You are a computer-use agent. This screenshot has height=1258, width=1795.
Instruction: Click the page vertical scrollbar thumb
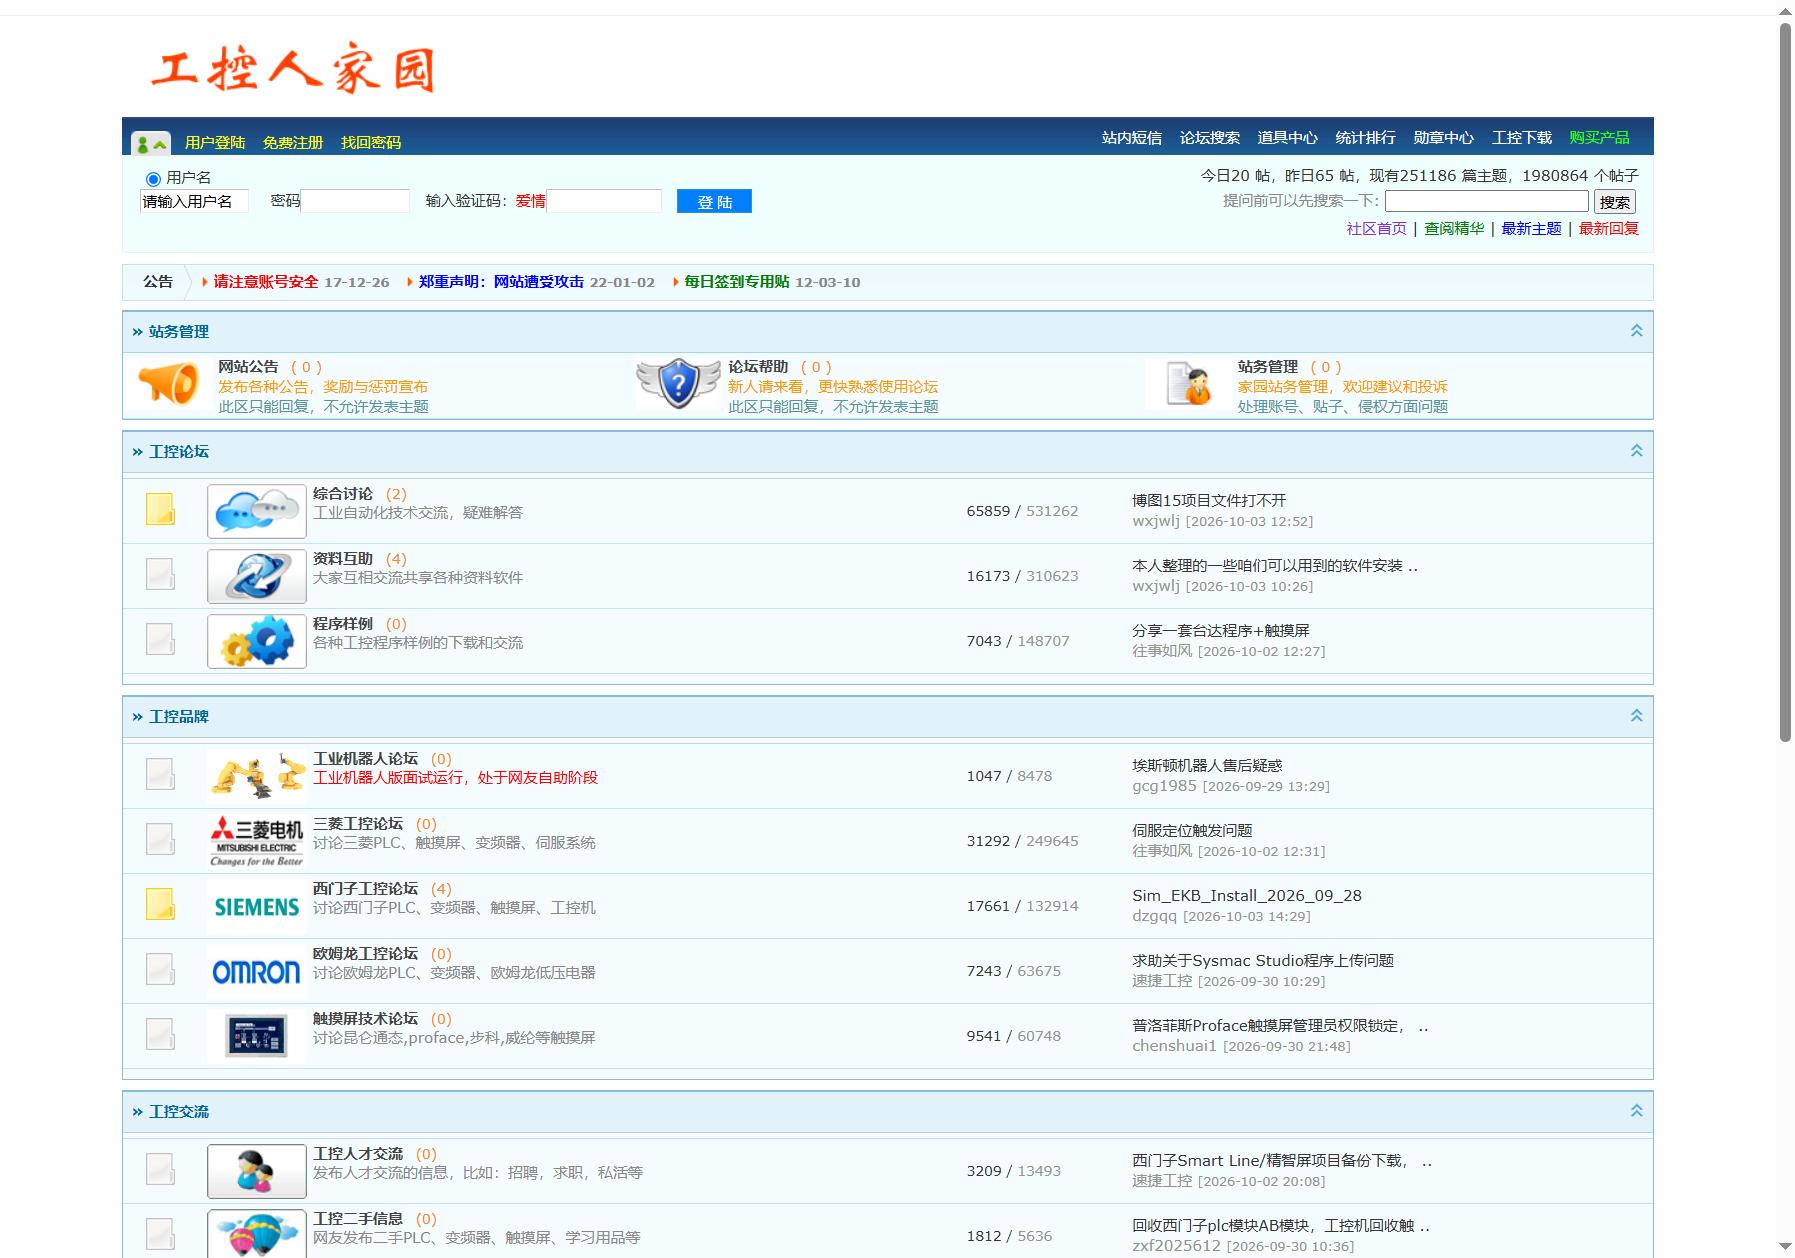click(1785, 382)
